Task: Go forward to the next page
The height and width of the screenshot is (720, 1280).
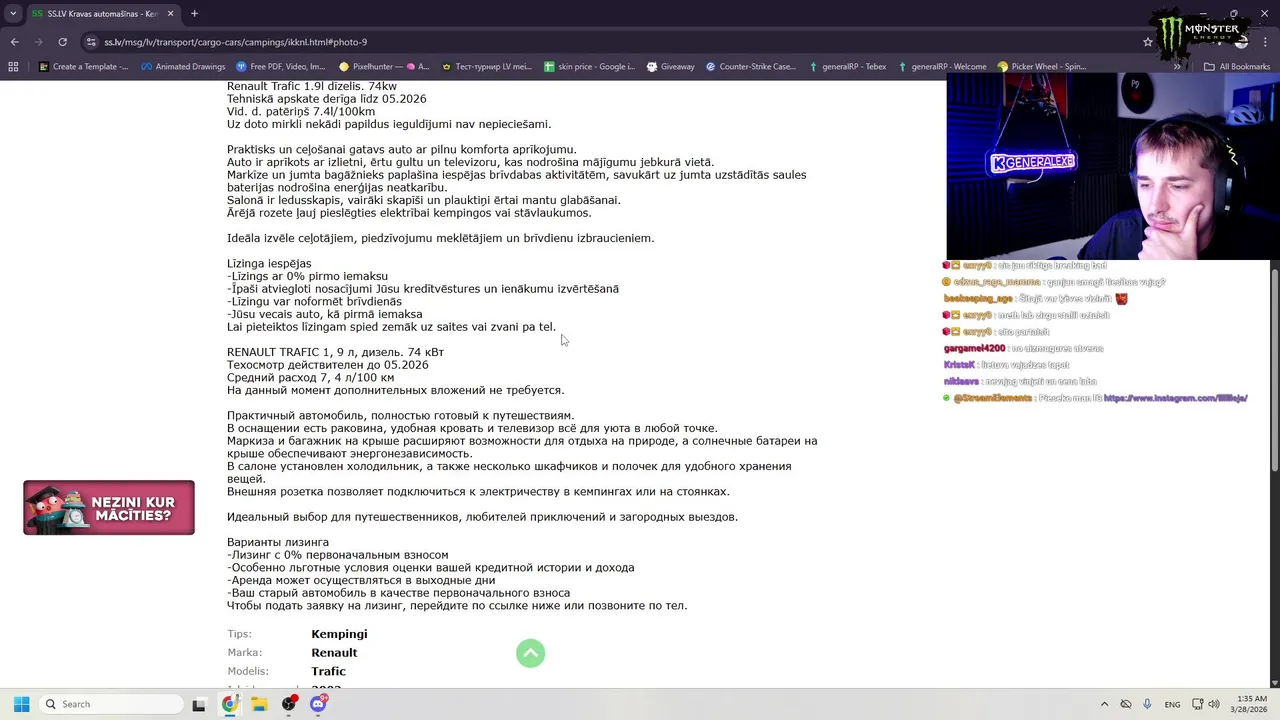Action: (x=38, y=42)
